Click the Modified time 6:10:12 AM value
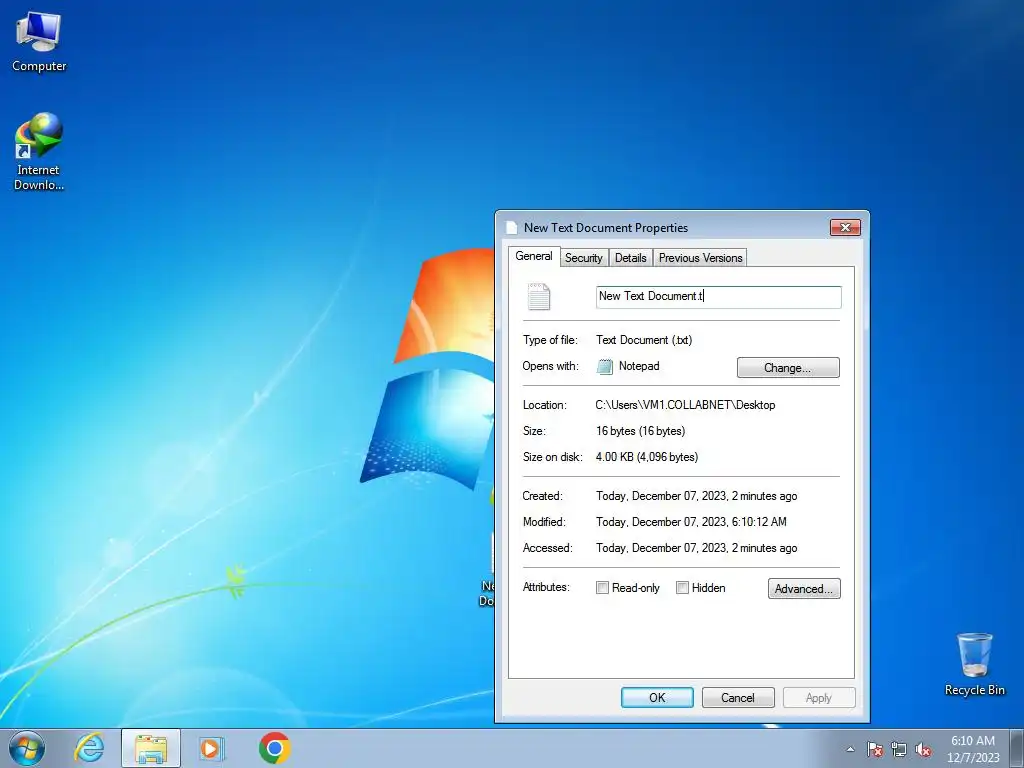1024x768 pixels. [691, 522]
